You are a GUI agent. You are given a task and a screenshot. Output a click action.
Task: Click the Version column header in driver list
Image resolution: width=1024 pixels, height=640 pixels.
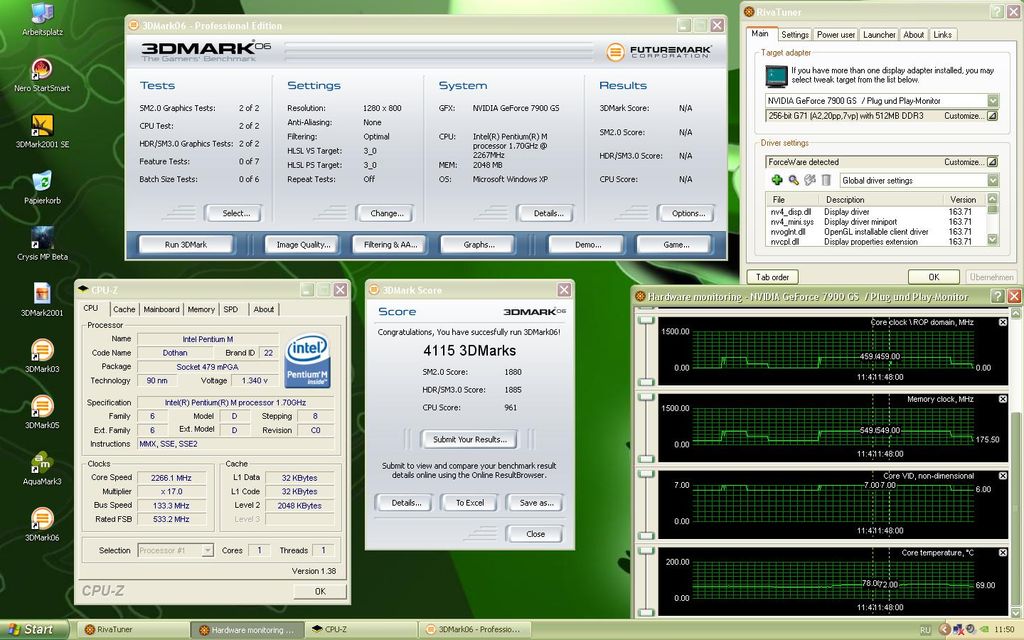click(x=965, y=199)
